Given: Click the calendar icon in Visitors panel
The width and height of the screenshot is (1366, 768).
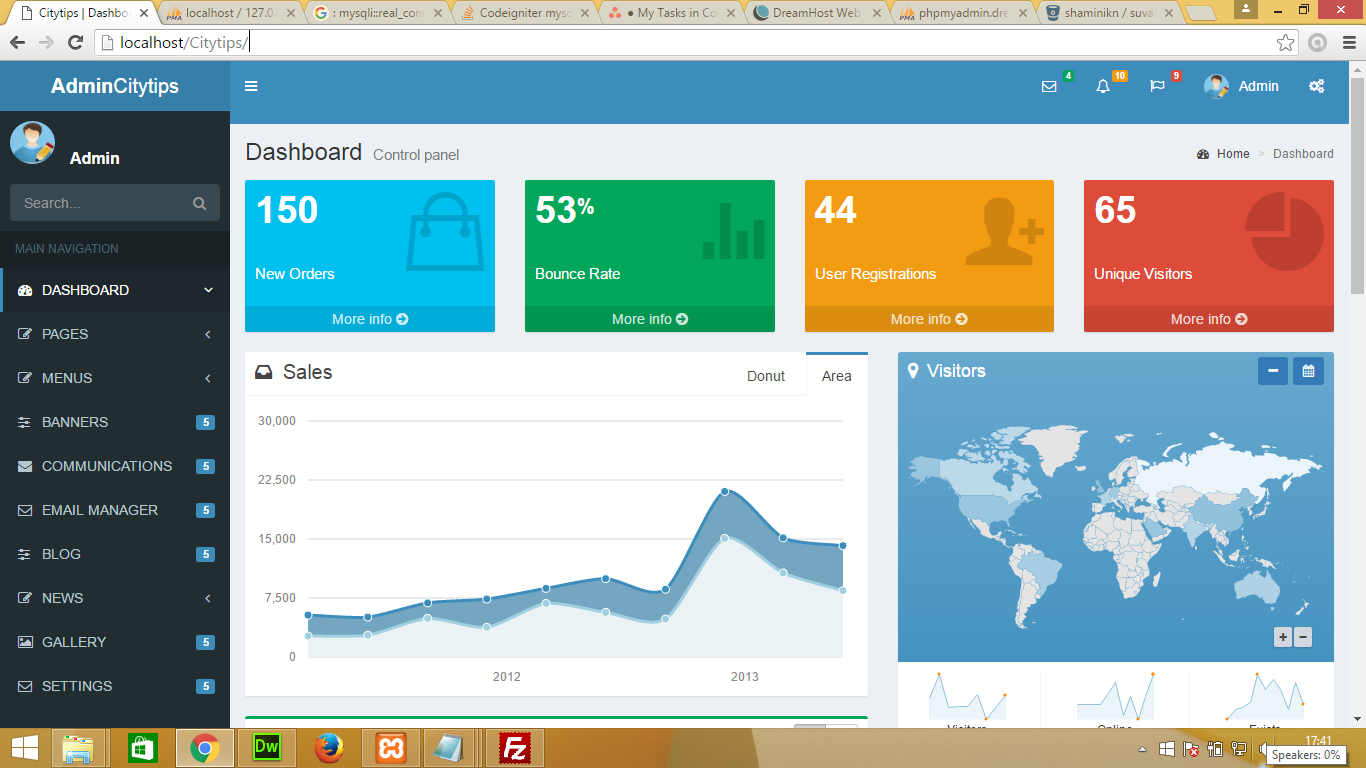Looking at the screenshot, I should tap(1308, 371).
